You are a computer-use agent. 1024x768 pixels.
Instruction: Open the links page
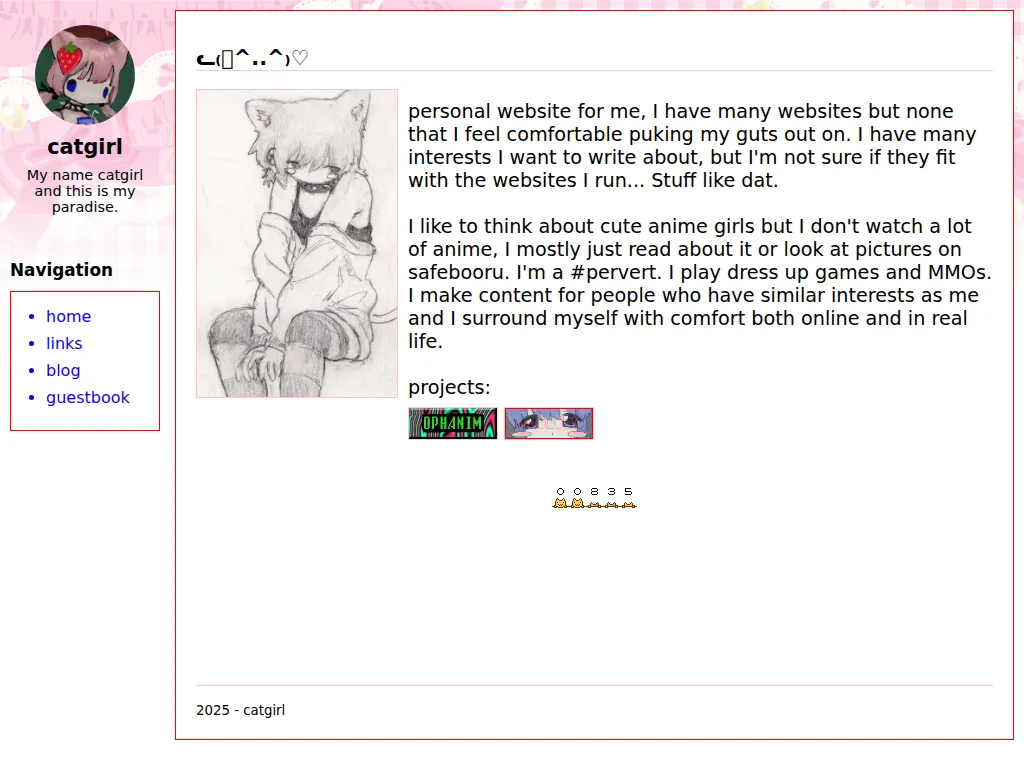(x=64, y=344)
